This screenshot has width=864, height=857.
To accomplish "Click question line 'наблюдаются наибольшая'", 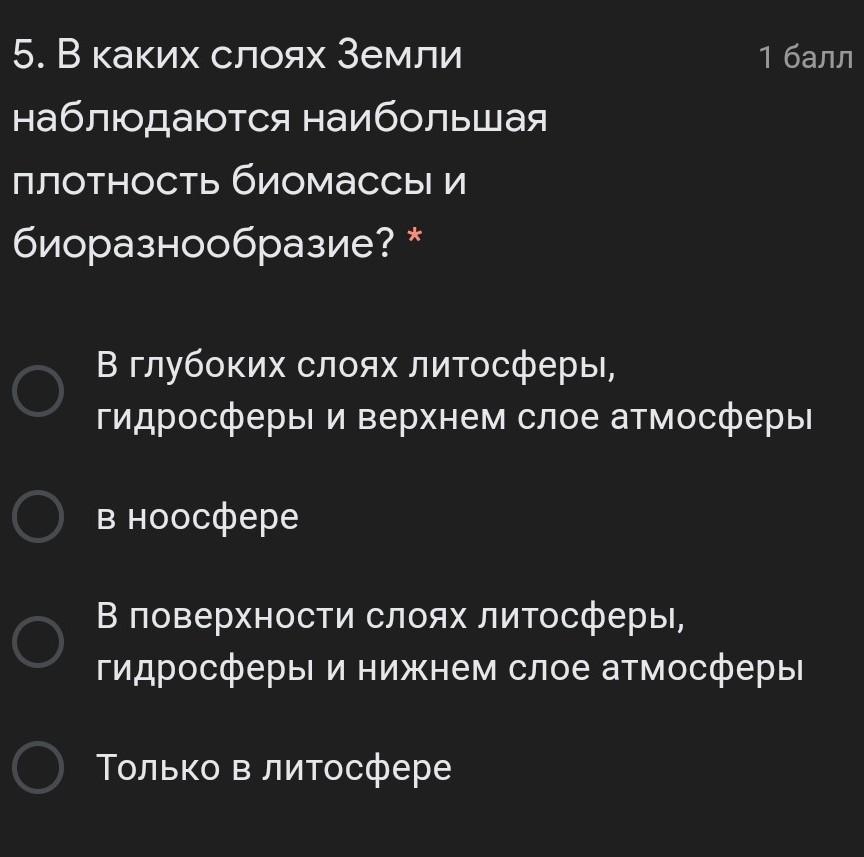I will (x=280, y=119).
